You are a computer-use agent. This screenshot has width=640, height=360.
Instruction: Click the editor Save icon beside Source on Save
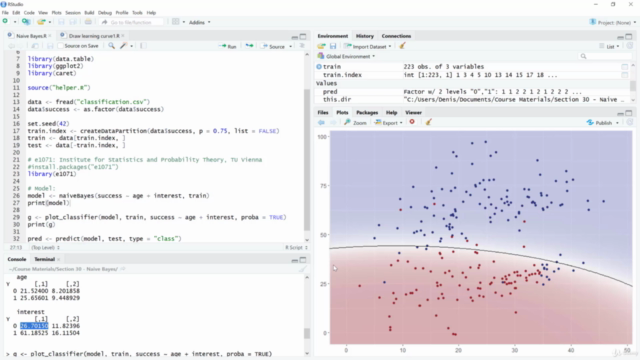[50, 46]
